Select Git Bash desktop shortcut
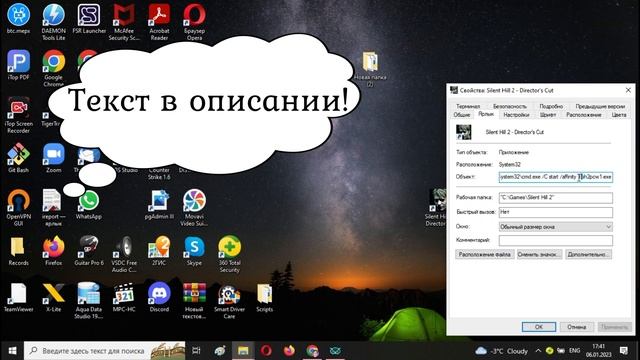Screen dimensions: 640x360 coord(18,158)
